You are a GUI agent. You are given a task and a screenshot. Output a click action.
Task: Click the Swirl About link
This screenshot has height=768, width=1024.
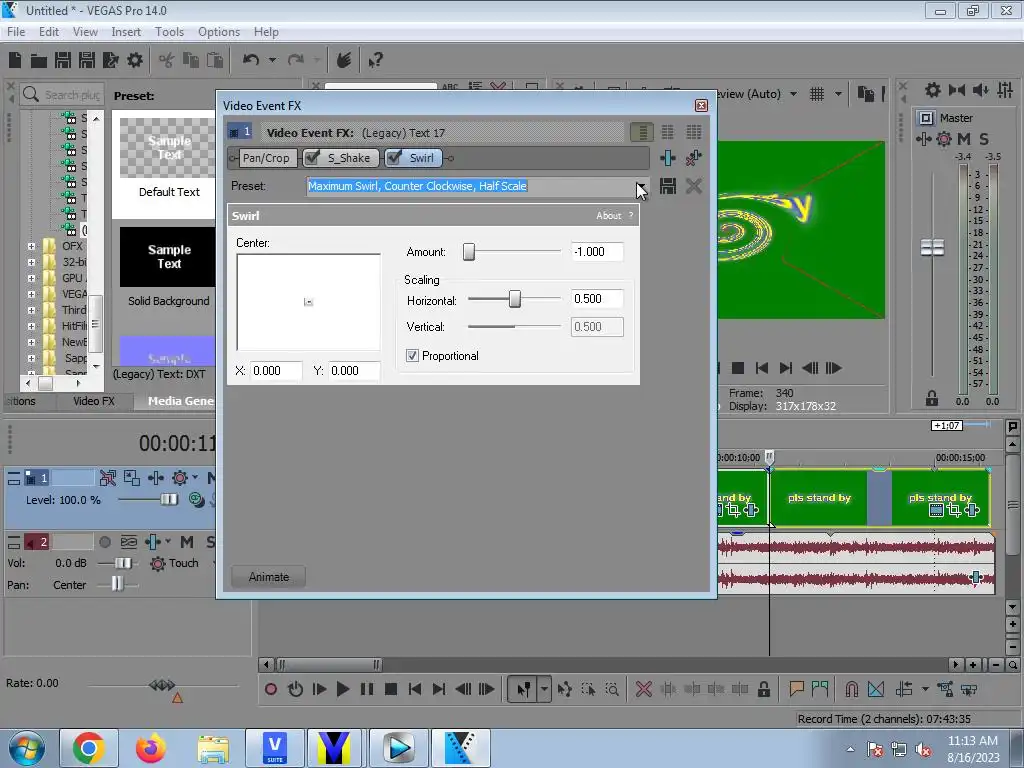(608, 216)
